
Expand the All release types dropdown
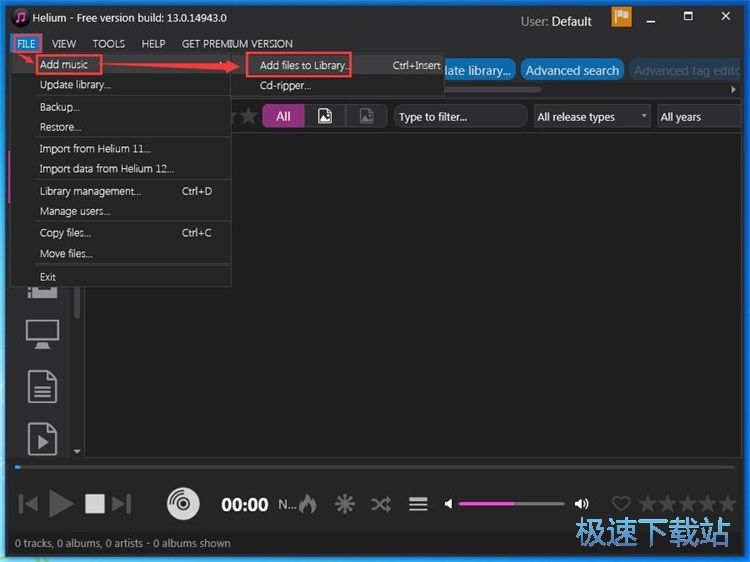click(x=592, y=117)
